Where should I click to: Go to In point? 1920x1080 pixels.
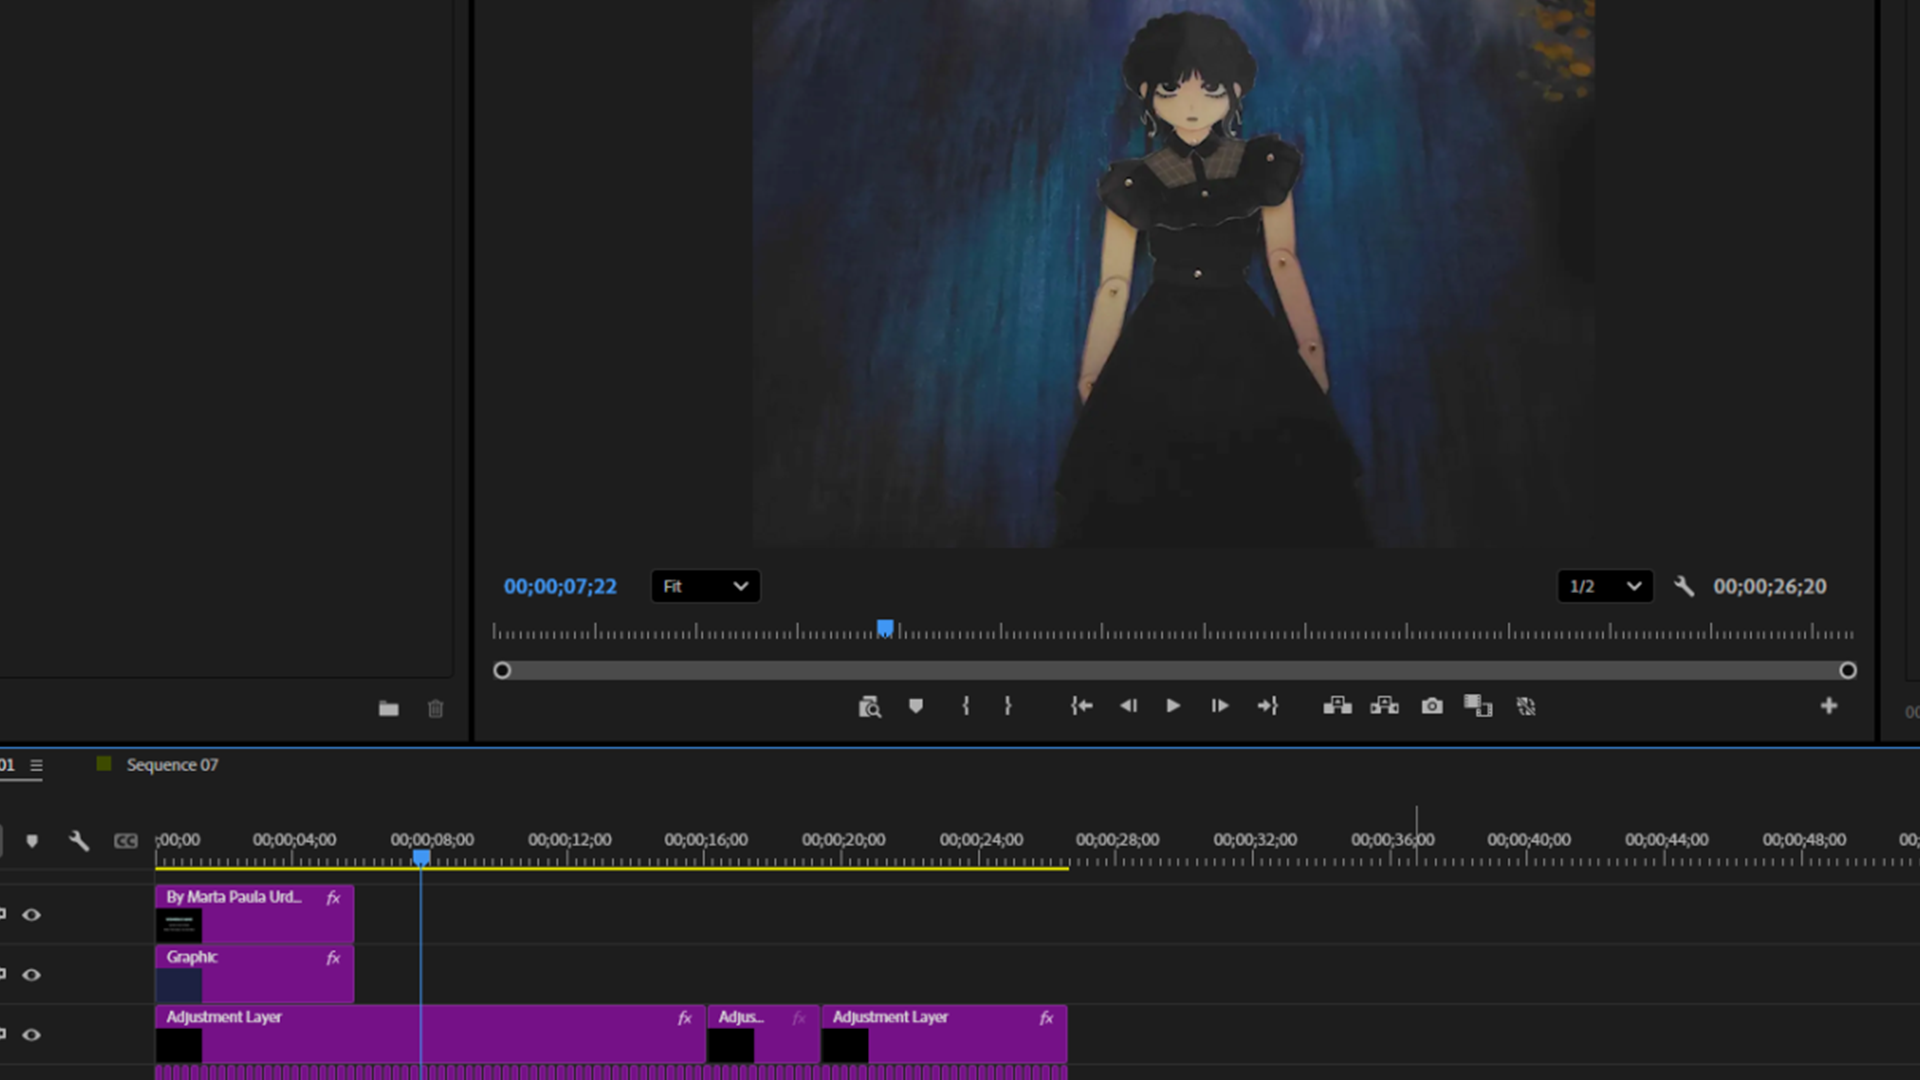point(1081,706)
